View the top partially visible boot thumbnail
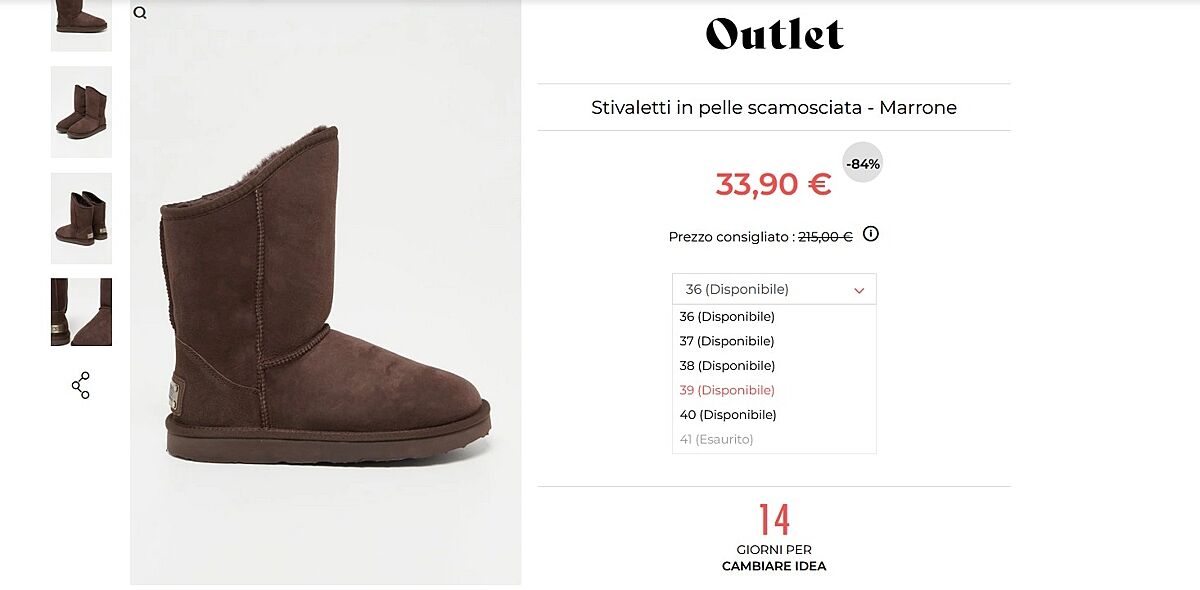The width and height of the screenshot is (1200, 590). 81,22
